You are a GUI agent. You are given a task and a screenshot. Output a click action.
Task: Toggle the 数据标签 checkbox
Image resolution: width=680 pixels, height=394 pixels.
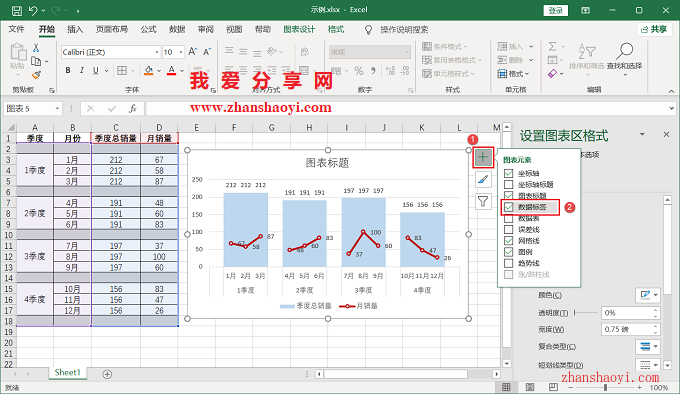click(x=509, y=207)
